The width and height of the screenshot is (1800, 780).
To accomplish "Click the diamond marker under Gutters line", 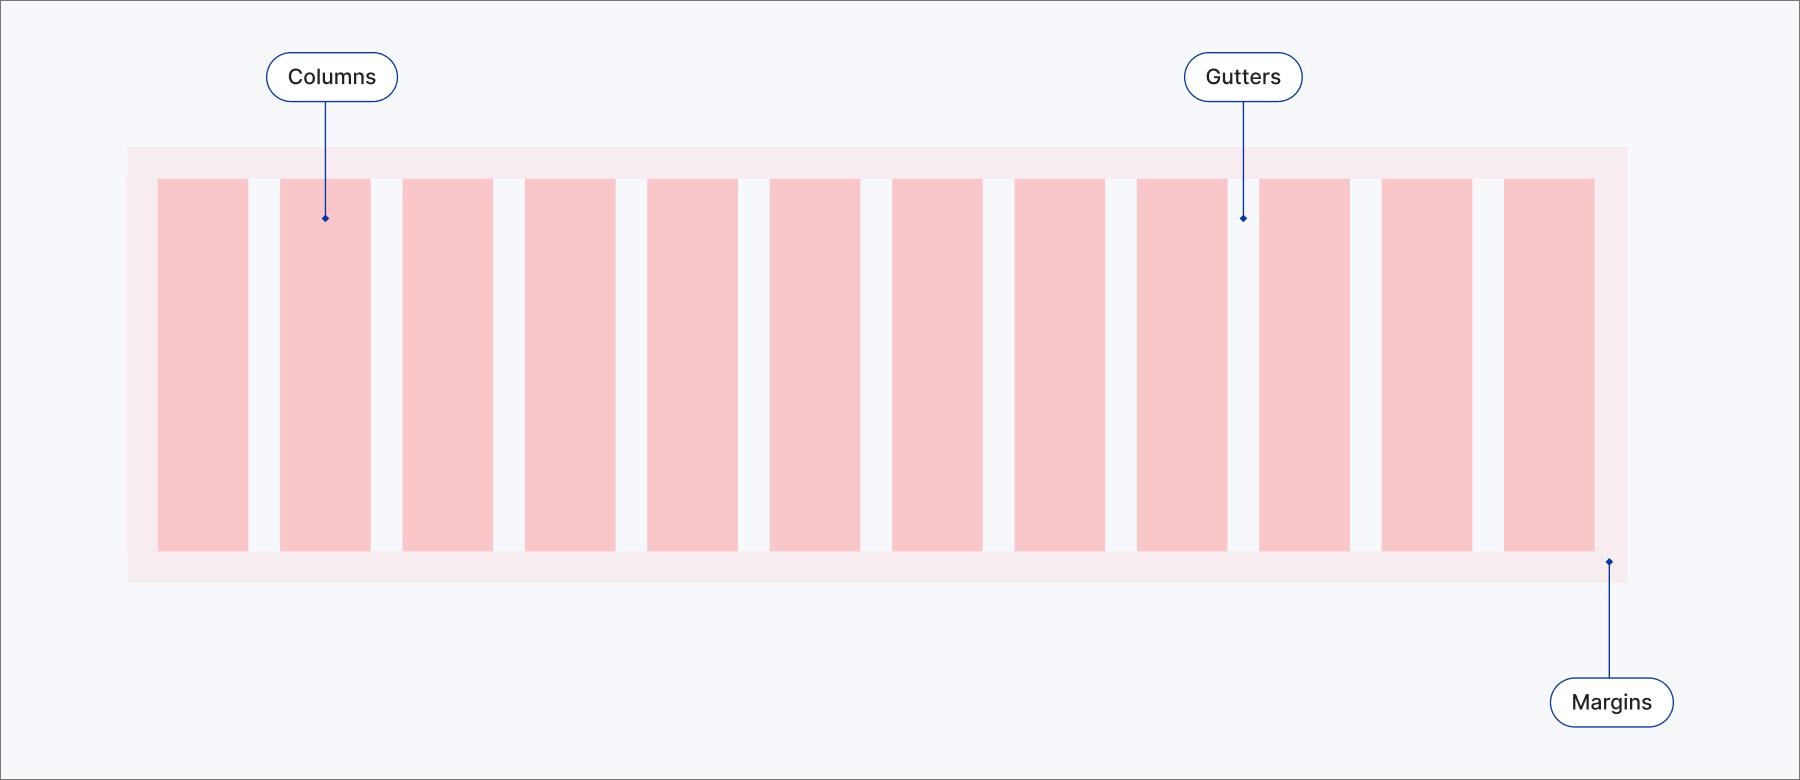I will pos(1243,218).
